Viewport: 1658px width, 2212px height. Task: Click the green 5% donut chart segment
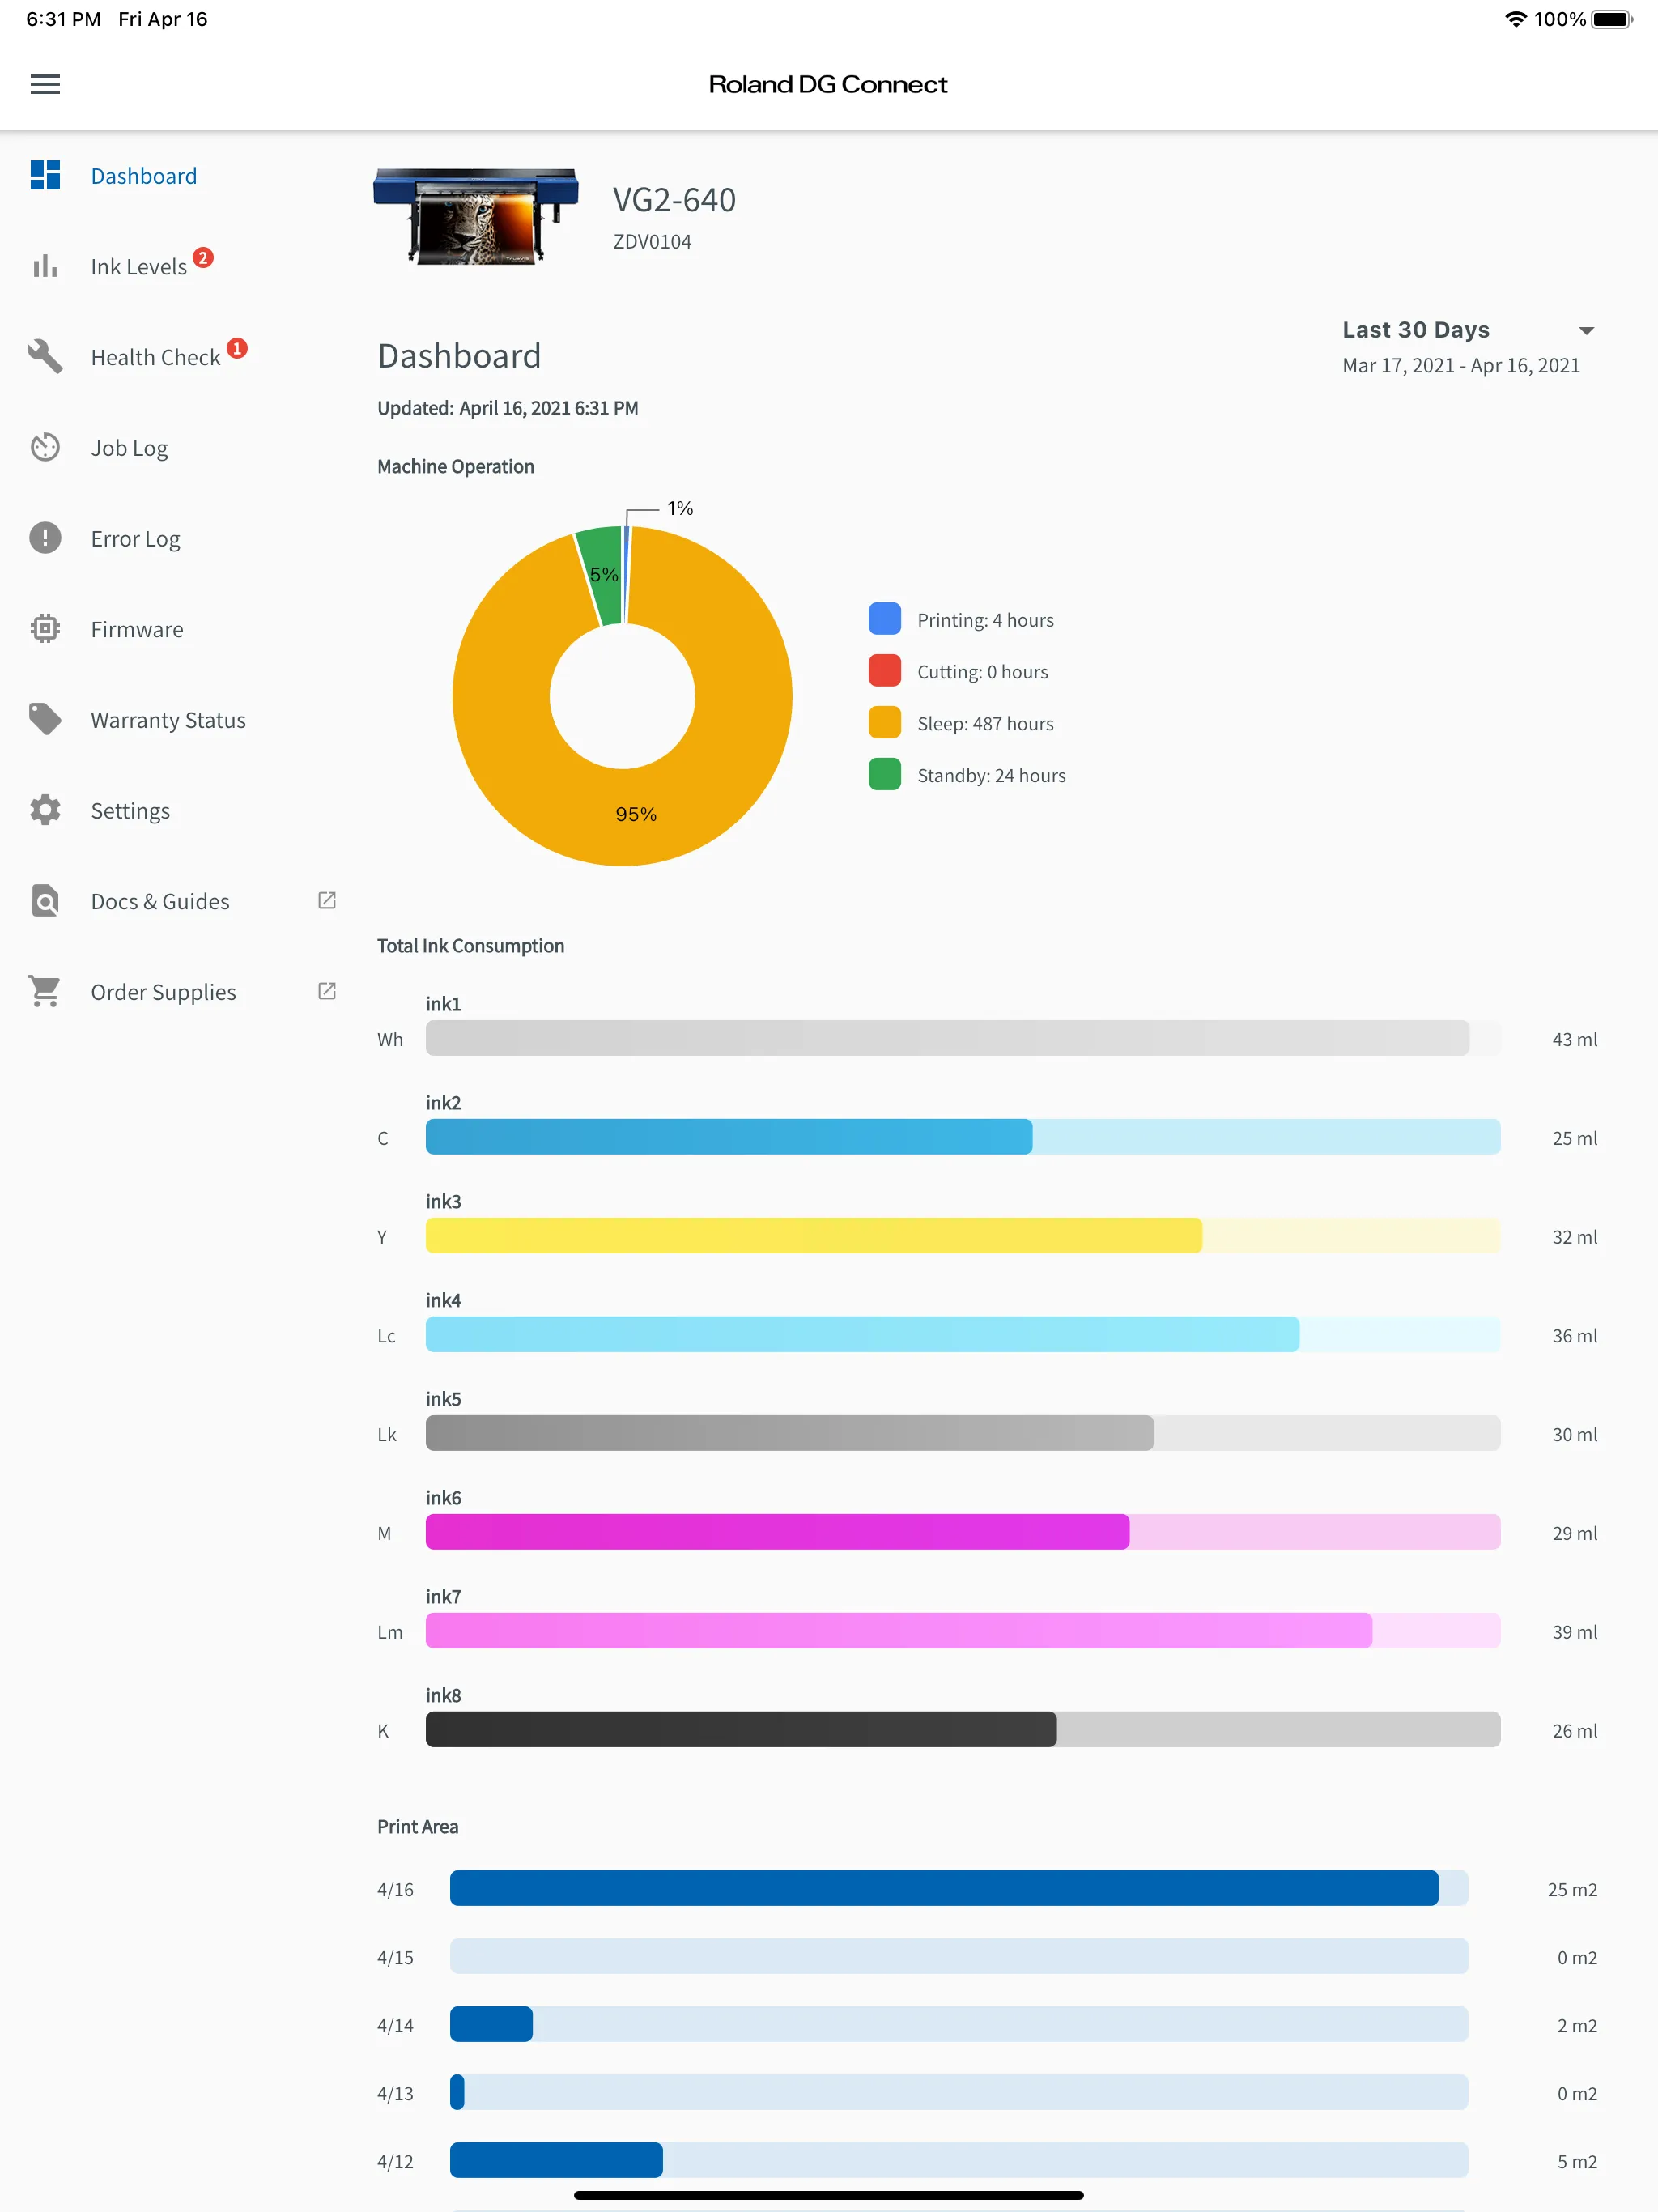602,573
